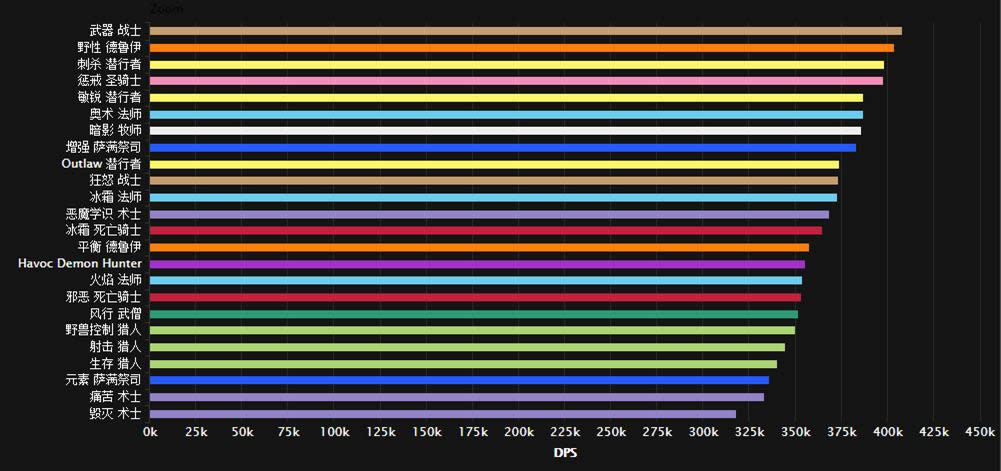Viewport: 1001px width, 471px height.
Task: Select the pink 惩戒 圣骑士 bar
Action: [516, 81]
